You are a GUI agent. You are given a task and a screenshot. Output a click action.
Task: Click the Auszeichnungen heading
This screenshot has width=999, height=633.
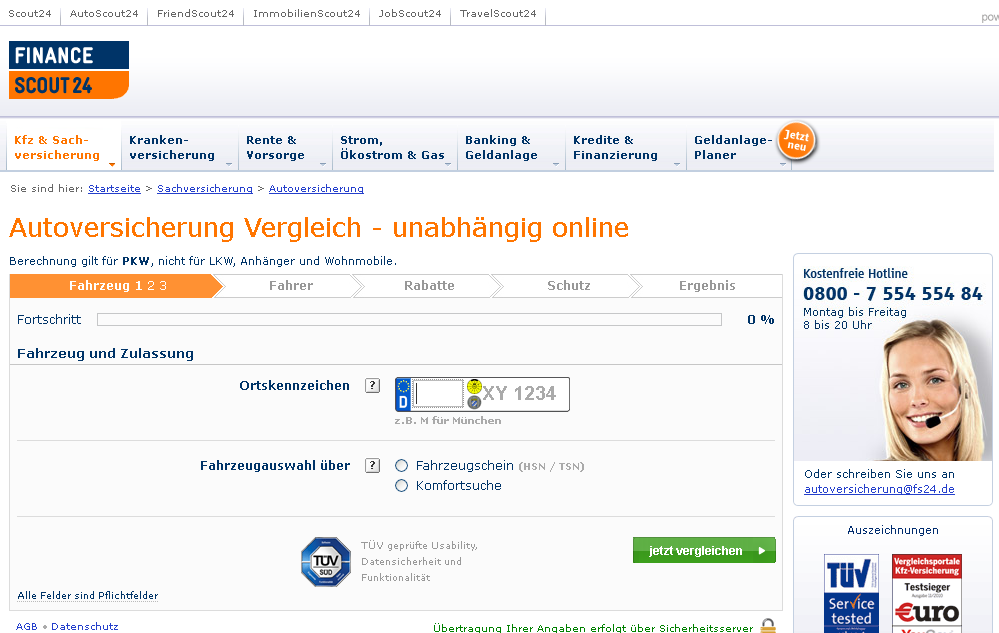(893, 530)
